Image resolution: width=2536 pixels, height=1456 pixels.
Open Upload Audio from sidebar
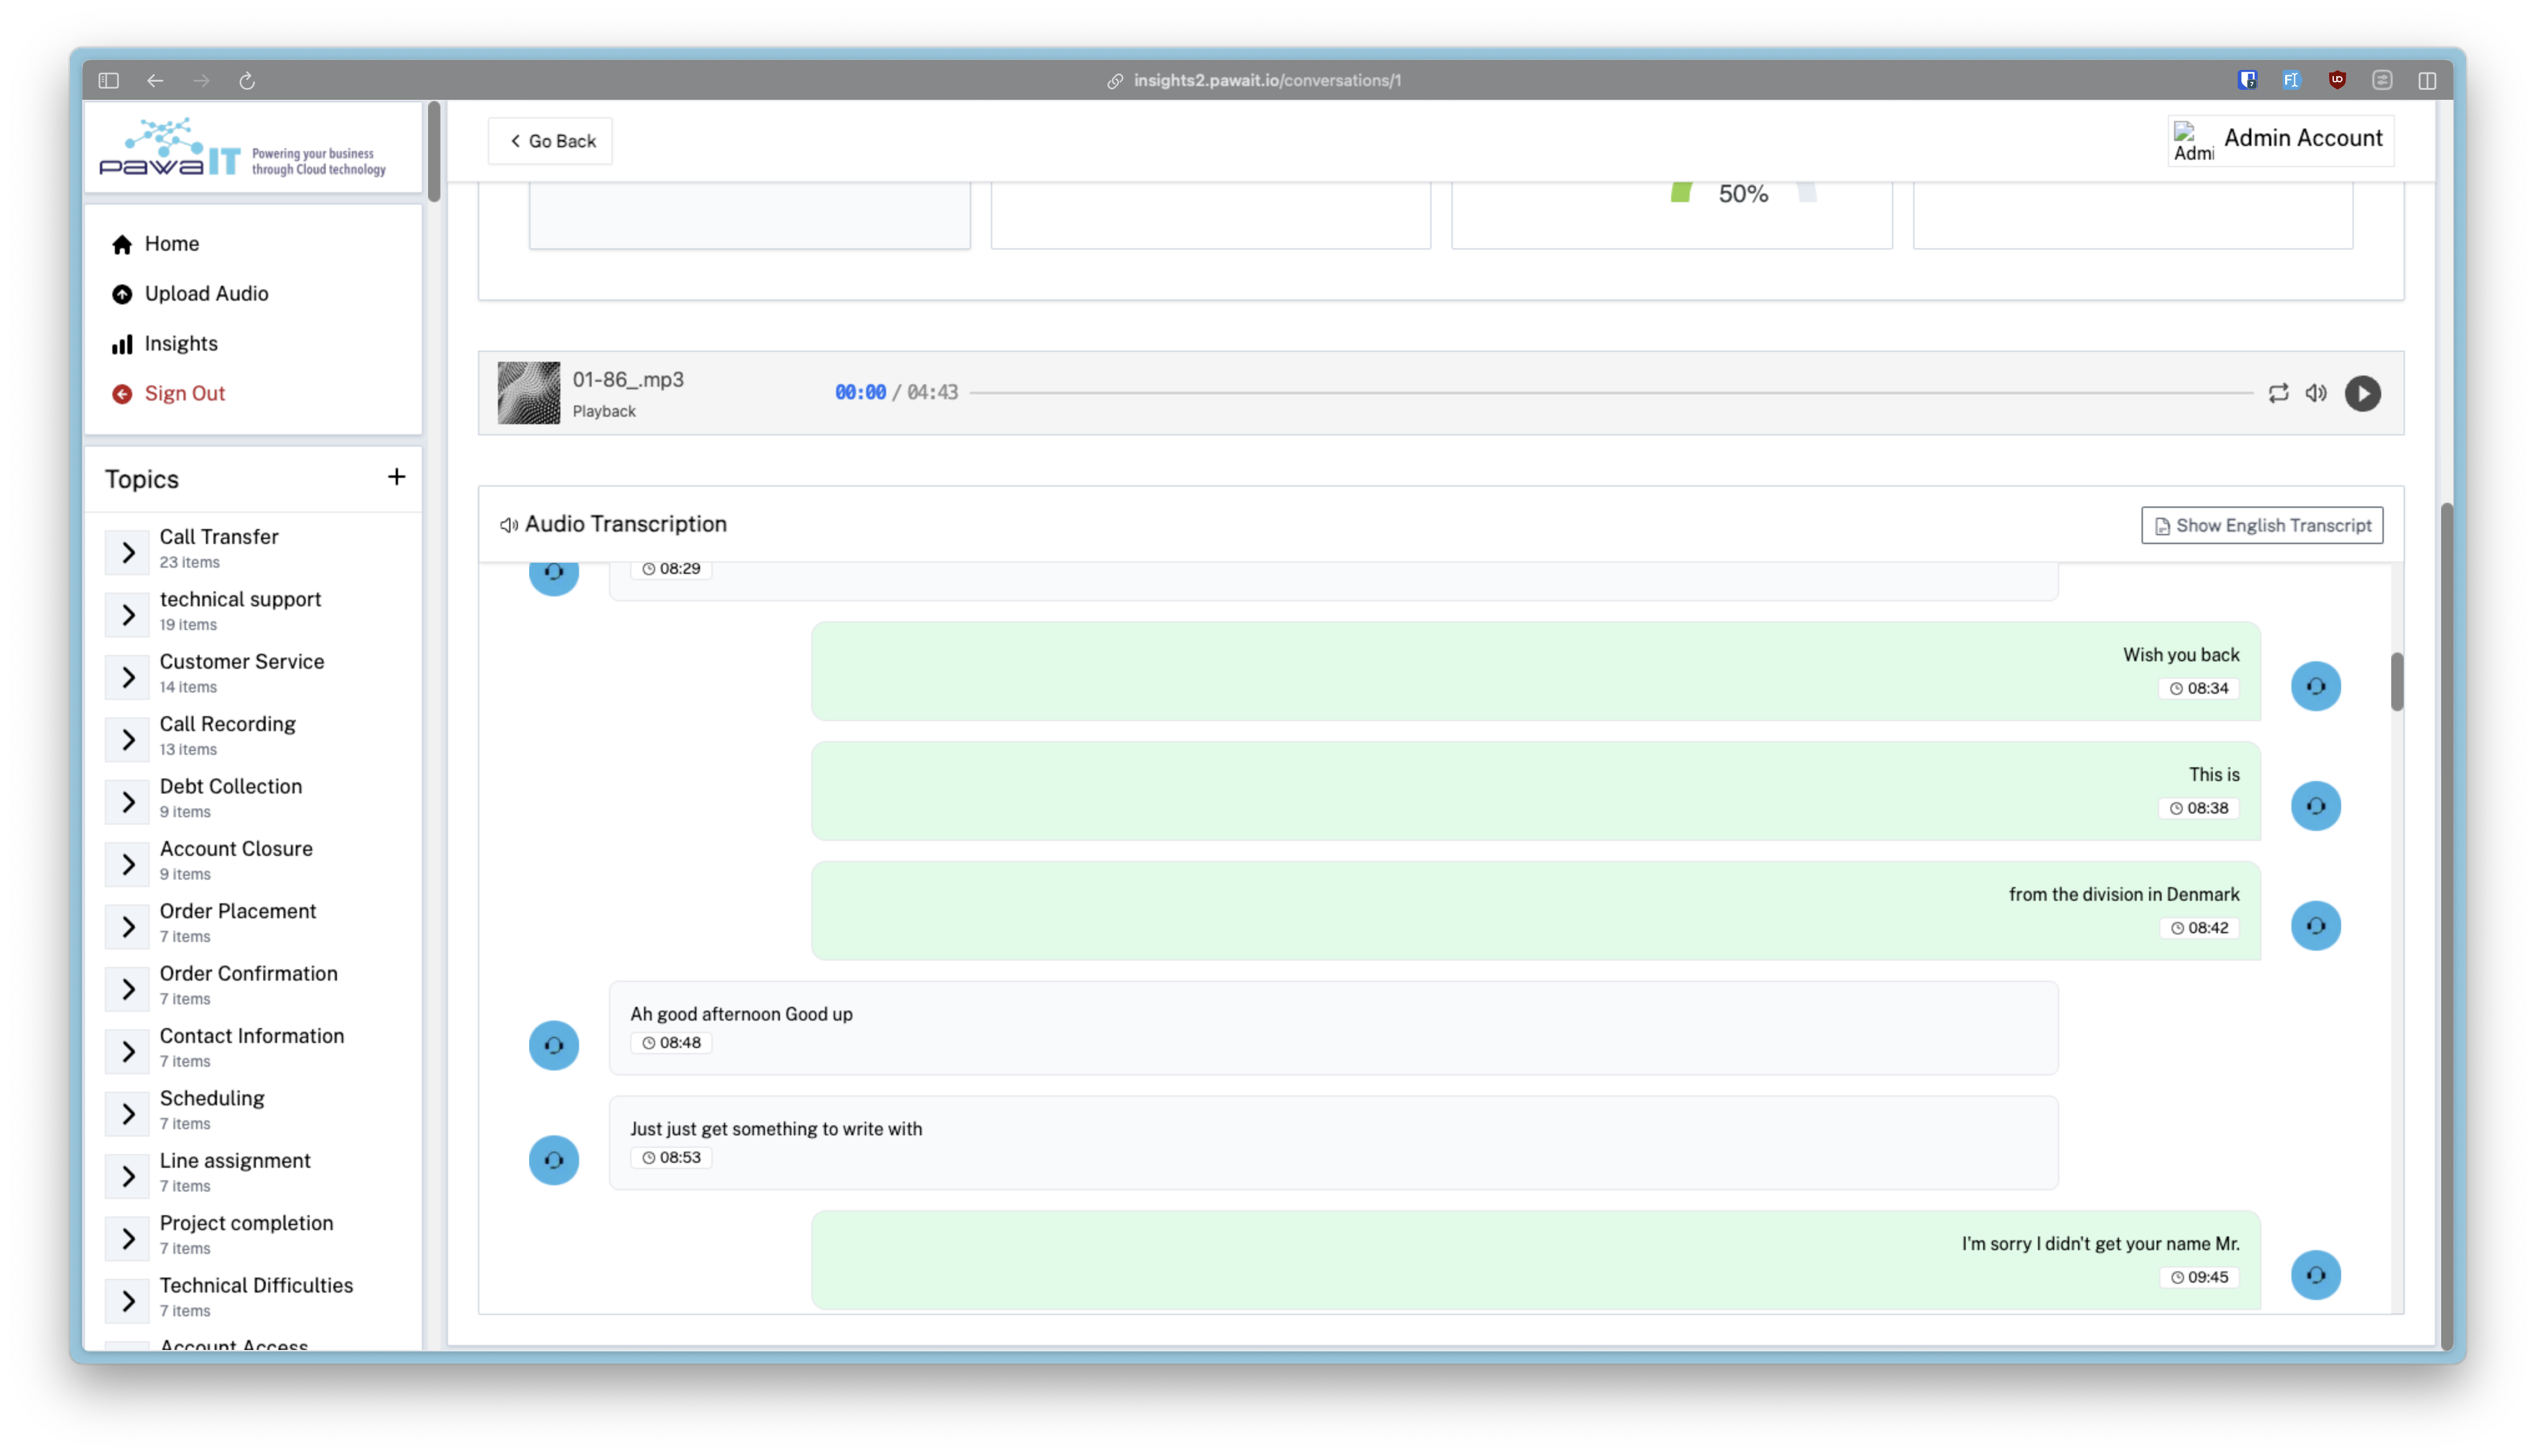[x=206, y=293]
